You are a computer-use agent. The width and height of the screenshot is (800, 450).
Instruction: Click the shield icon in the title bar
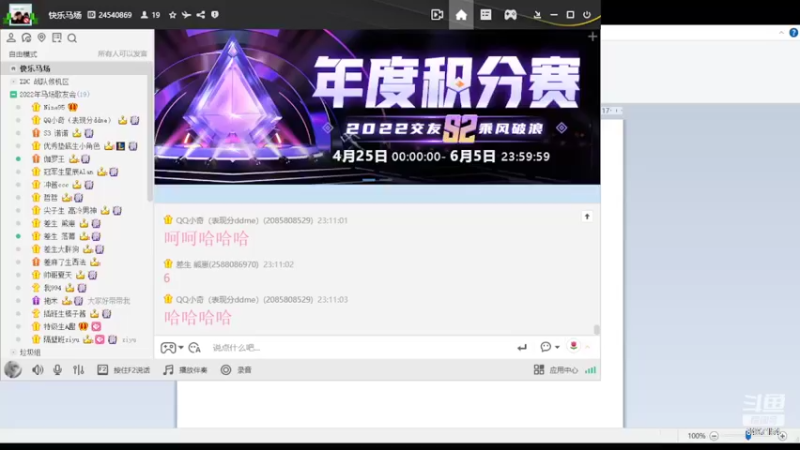[215, 15]
